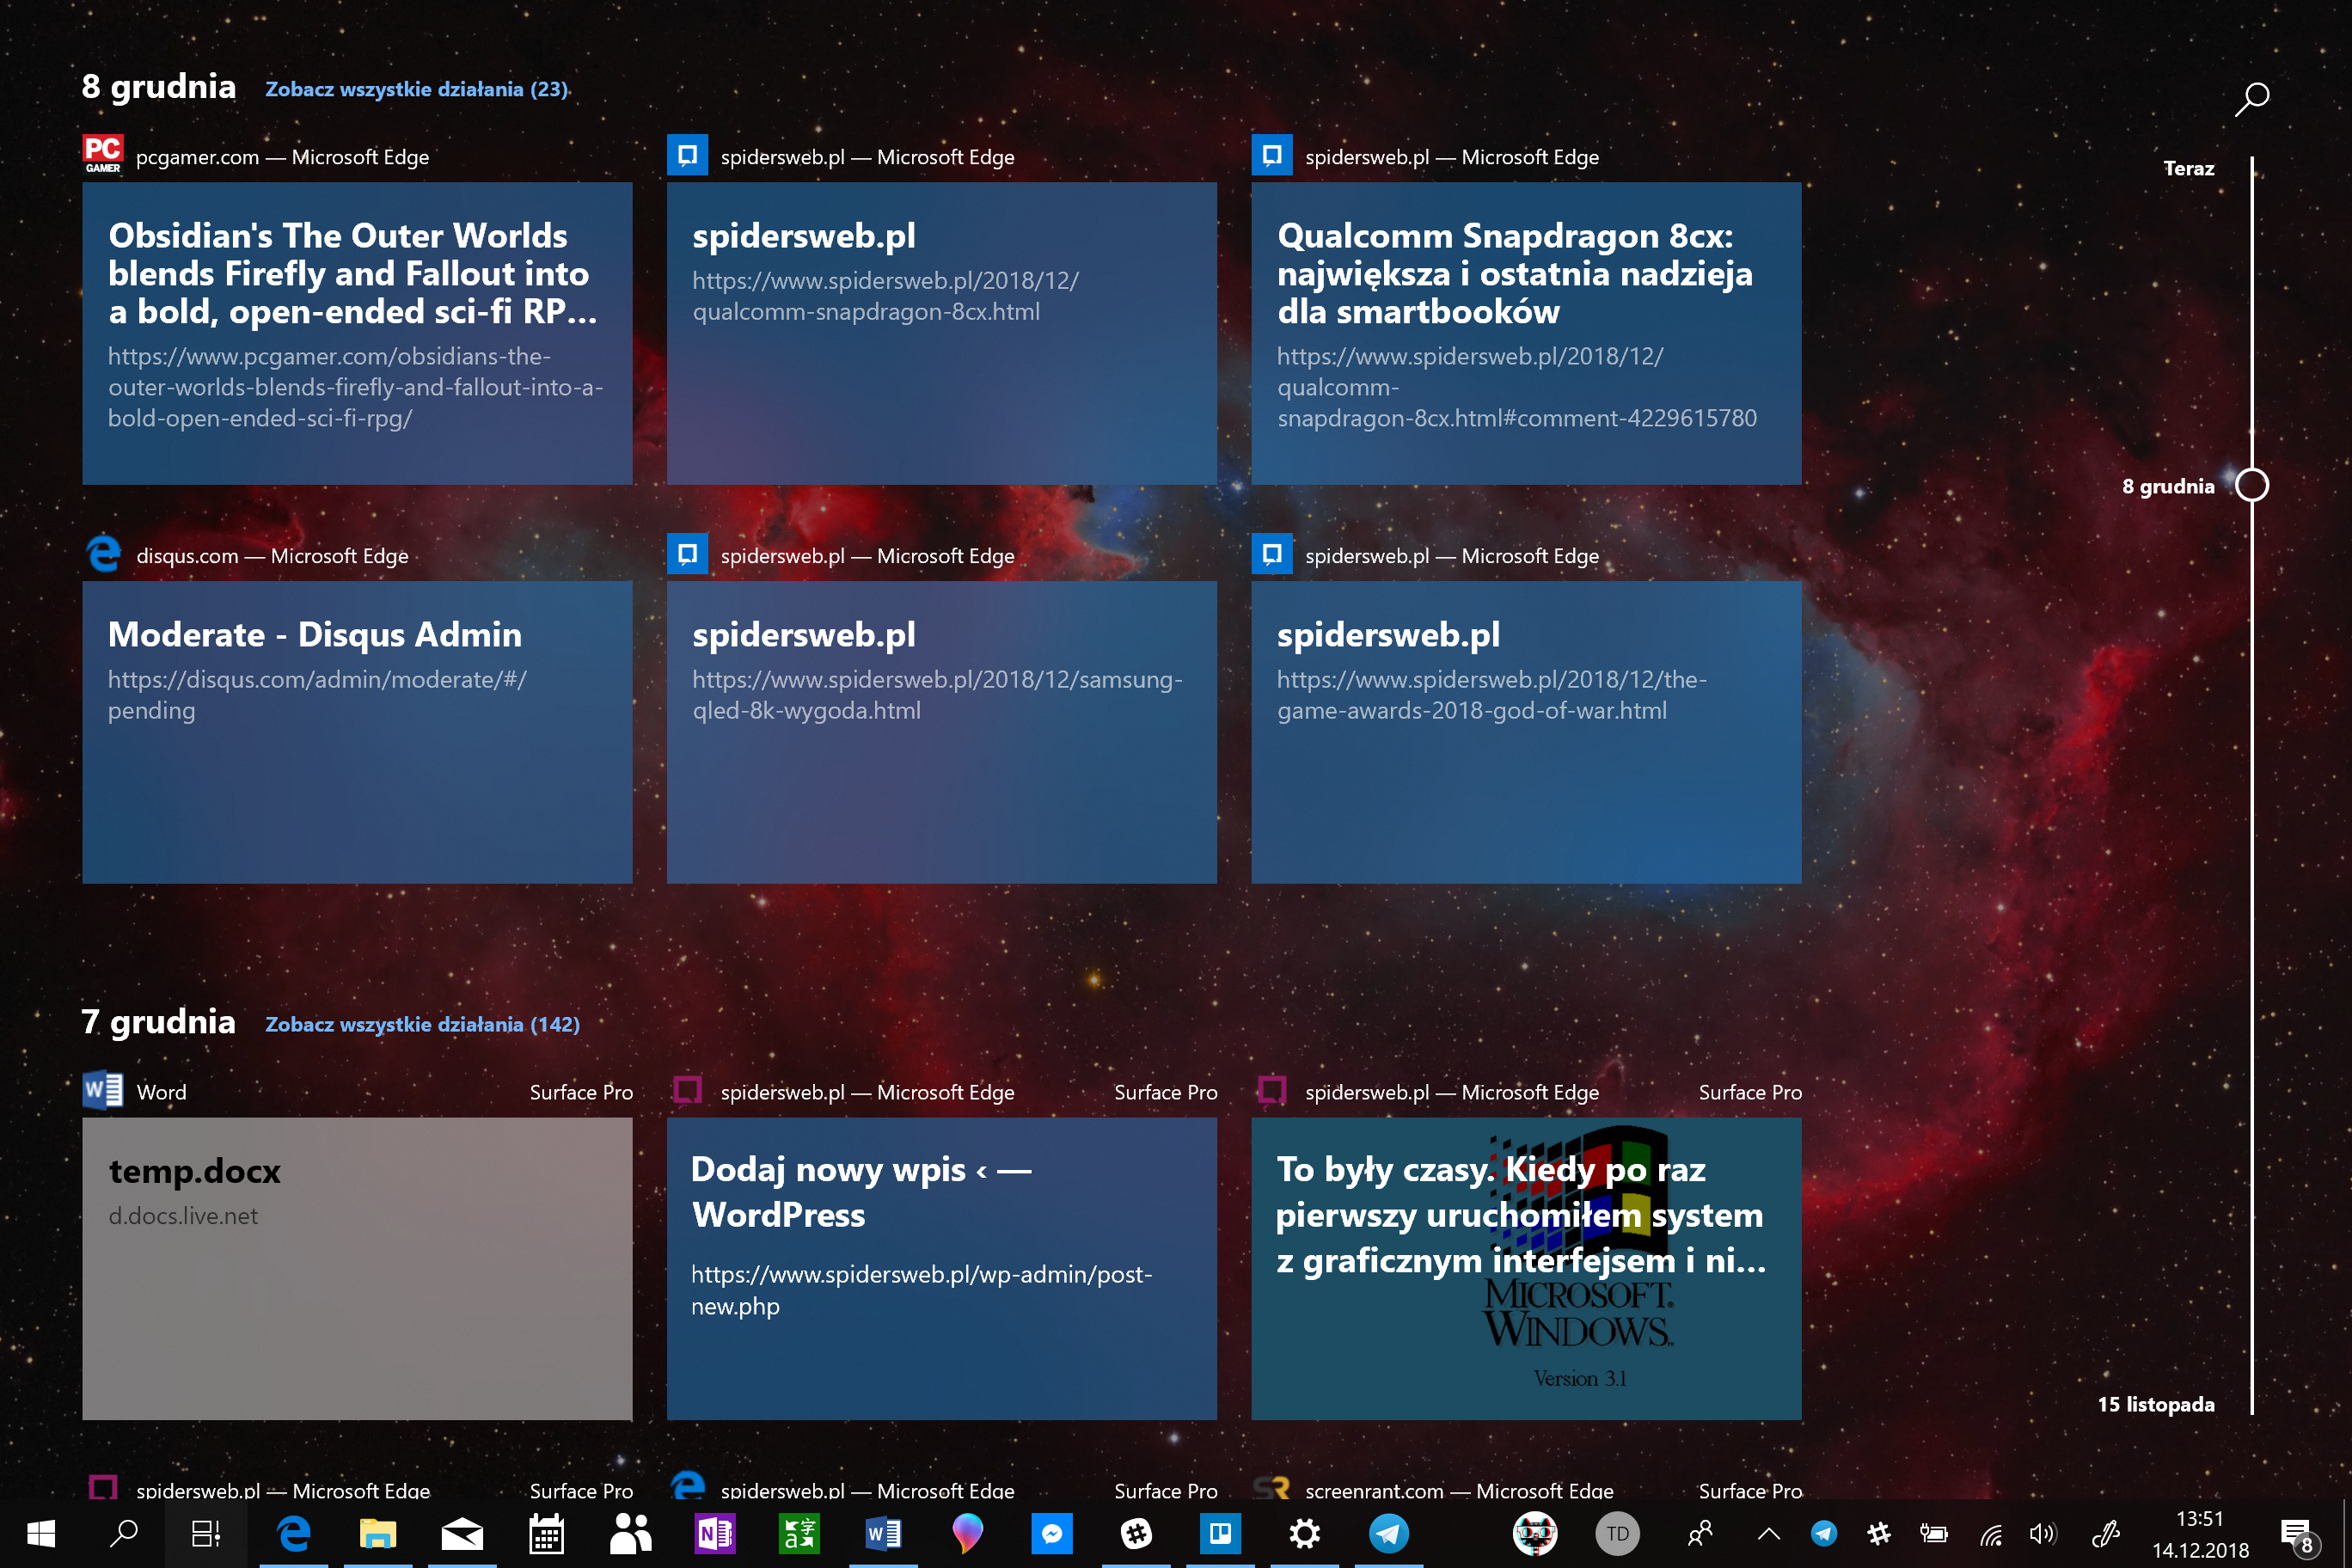
Task: Check the battery status tray icon
Action: (x=1934, y=1533)
